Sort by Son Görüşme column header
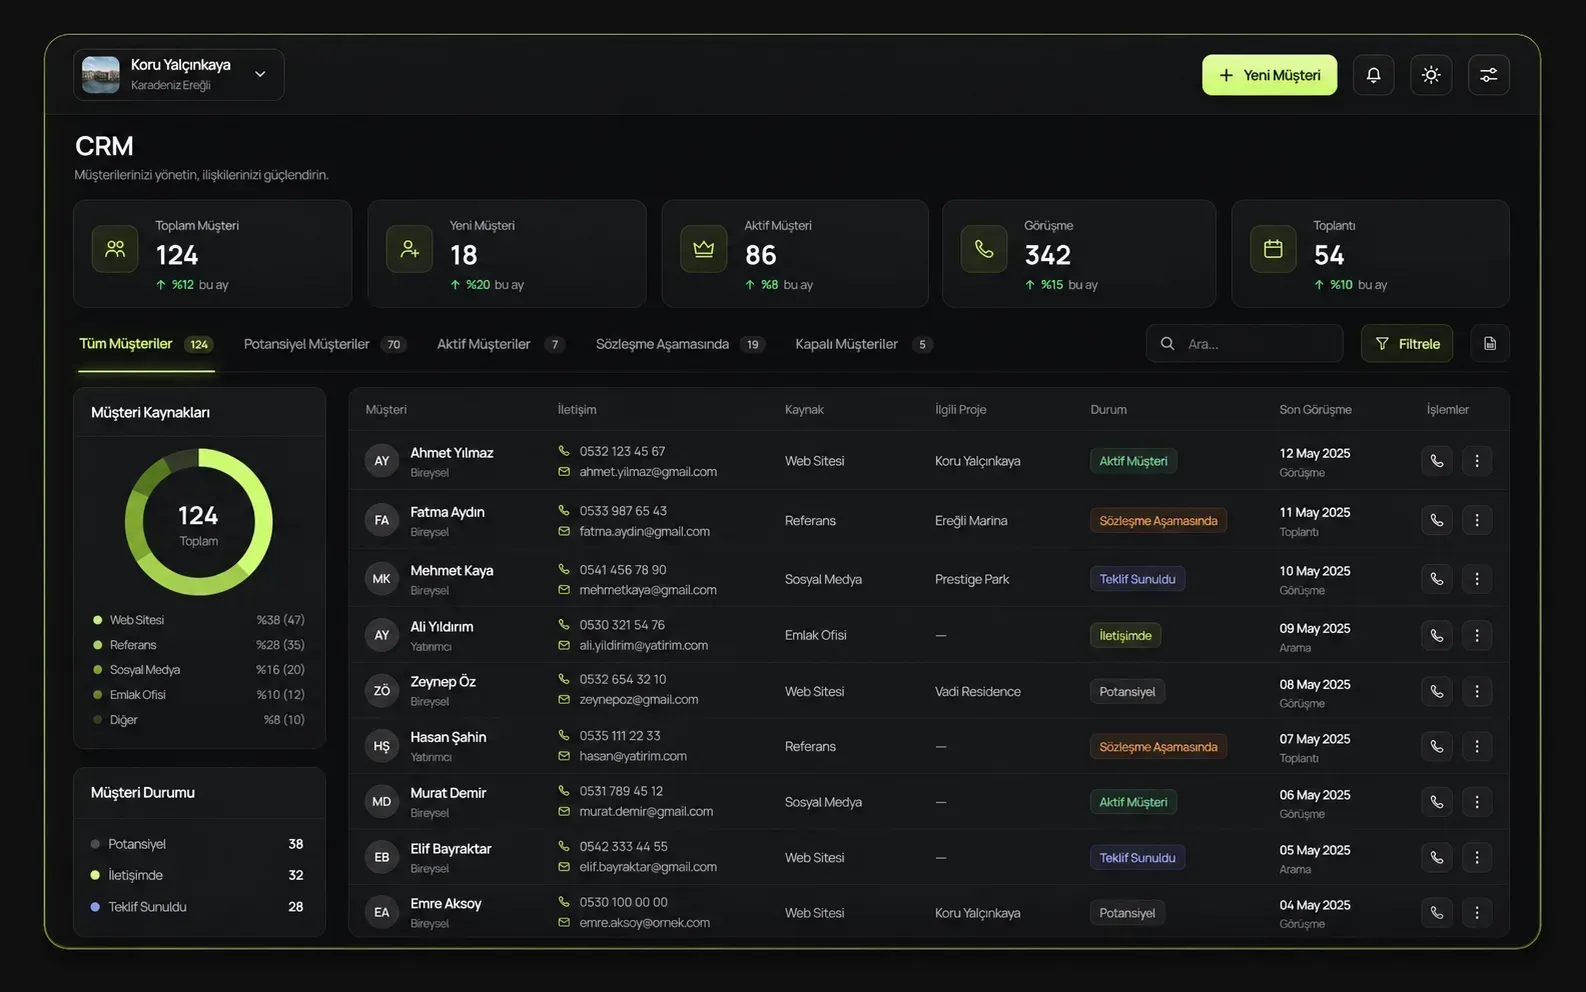1586x992 pixels. tap(1315, 410)
